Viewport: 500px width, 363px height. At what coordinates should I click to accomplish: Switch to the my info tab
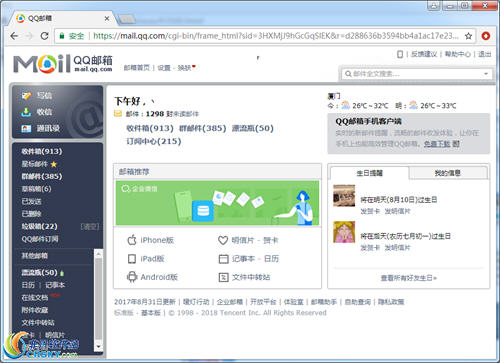448,173
